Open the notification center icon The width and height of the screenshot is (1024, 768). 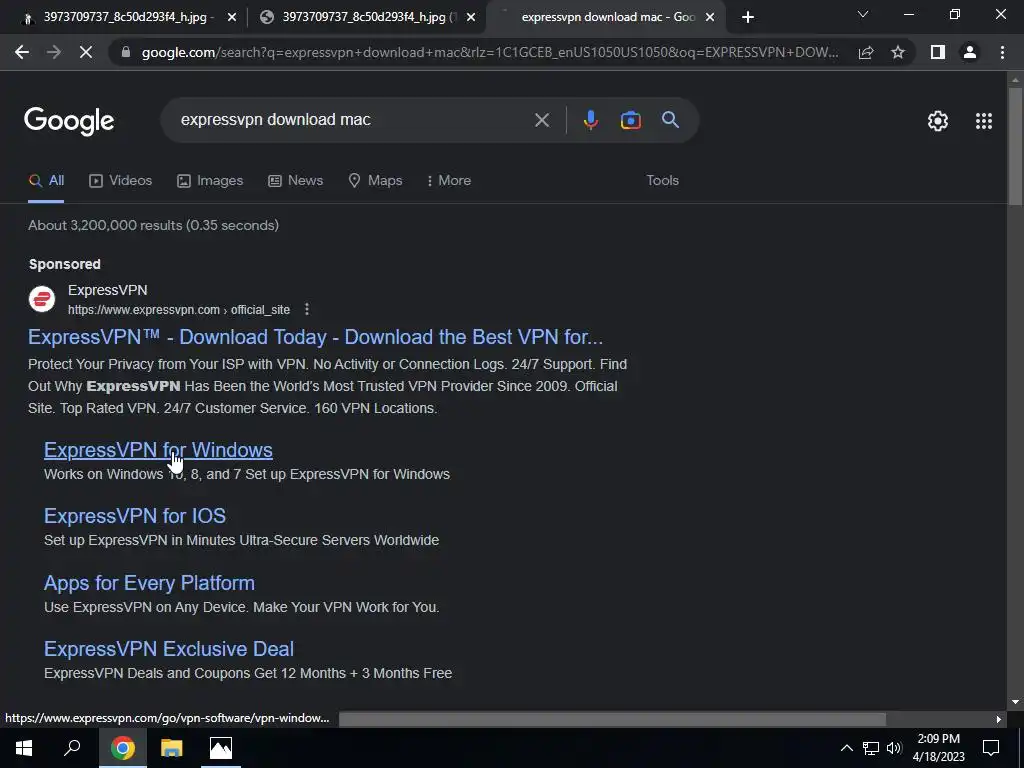(x=991, y=748)
